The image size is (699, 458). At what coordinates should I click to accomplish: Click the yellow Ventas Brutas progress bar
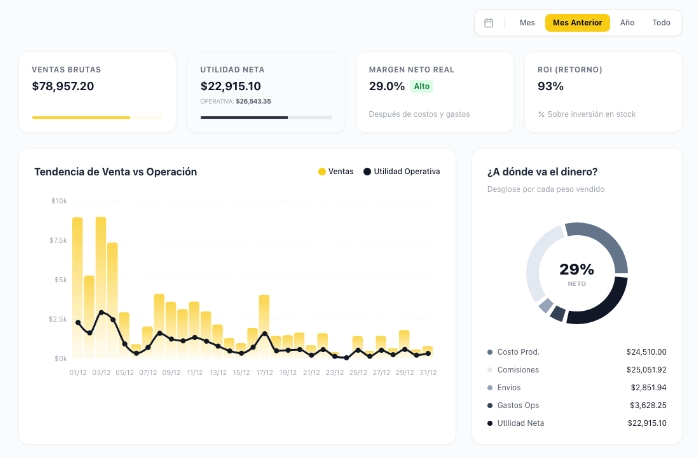[81, 117]
